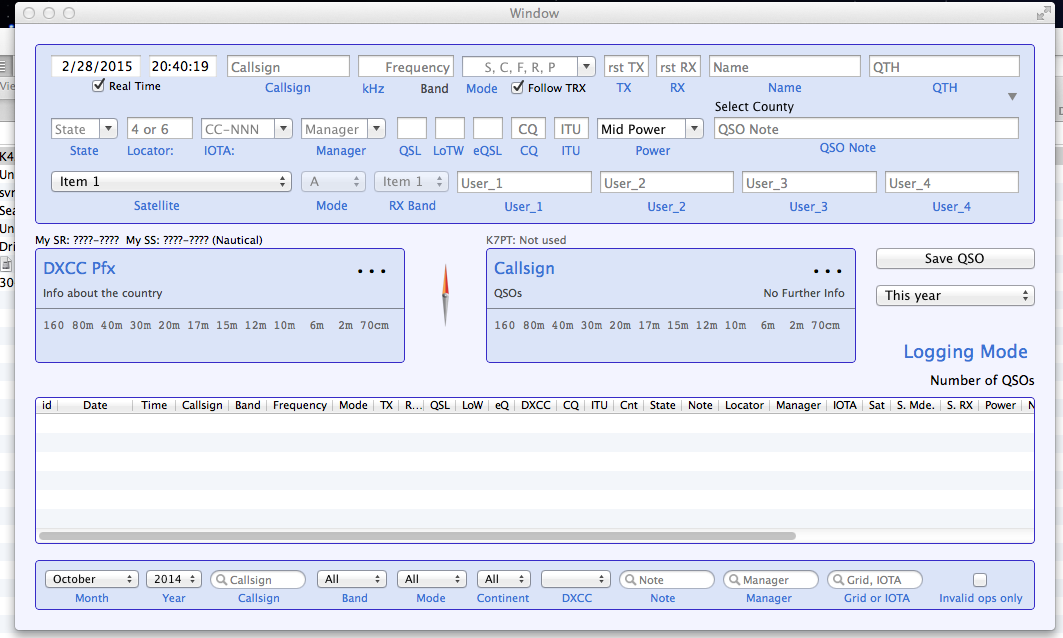Open the DXCC Pfx three-dots menu
This screenshot has height=638, width=1063.
pos(372,271)
